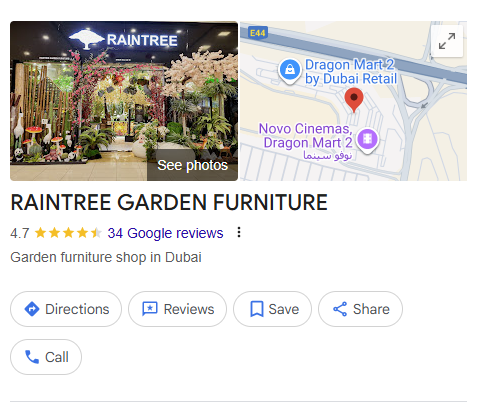Click the blue Directions diamond icon
Viewport: 477px width, 403px height.
point(32,309)
